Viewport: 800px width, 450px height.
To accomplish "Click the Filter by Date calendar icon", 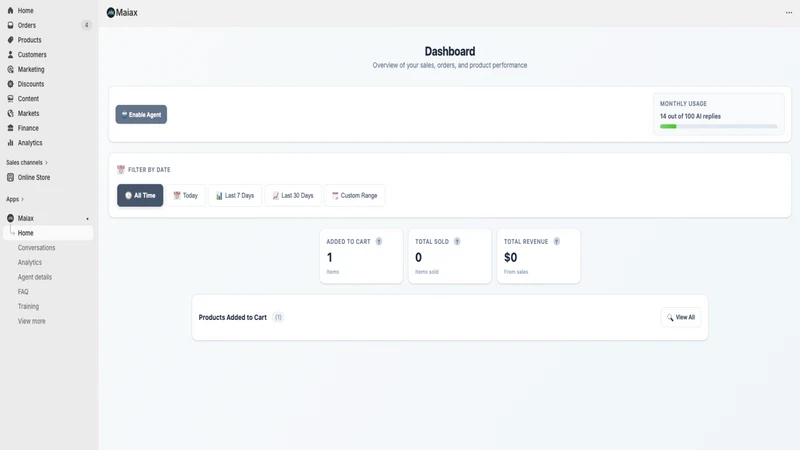I will pos(121,169).
